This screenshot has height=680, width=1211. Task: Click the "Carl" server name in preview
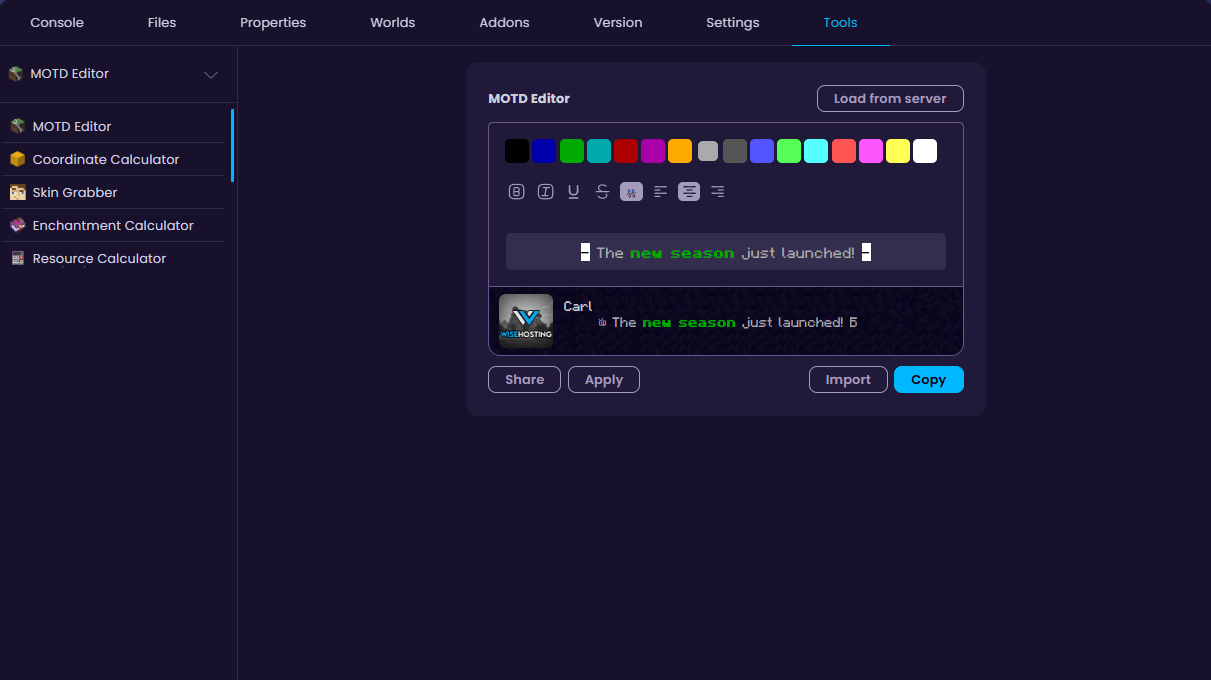pyautogui.click(x=578, y=306)
